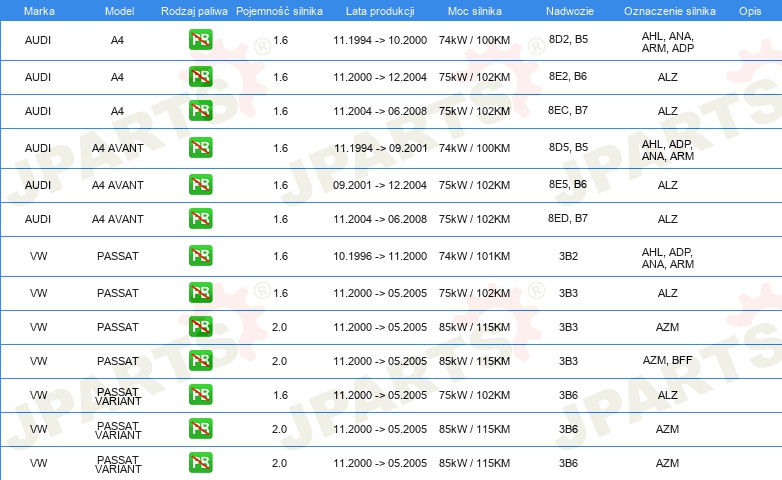This screenshot has width=782, height=480.
Task: Click engine codes in A4 Avant 8D5, B5 row
Action: click(668, 150)
